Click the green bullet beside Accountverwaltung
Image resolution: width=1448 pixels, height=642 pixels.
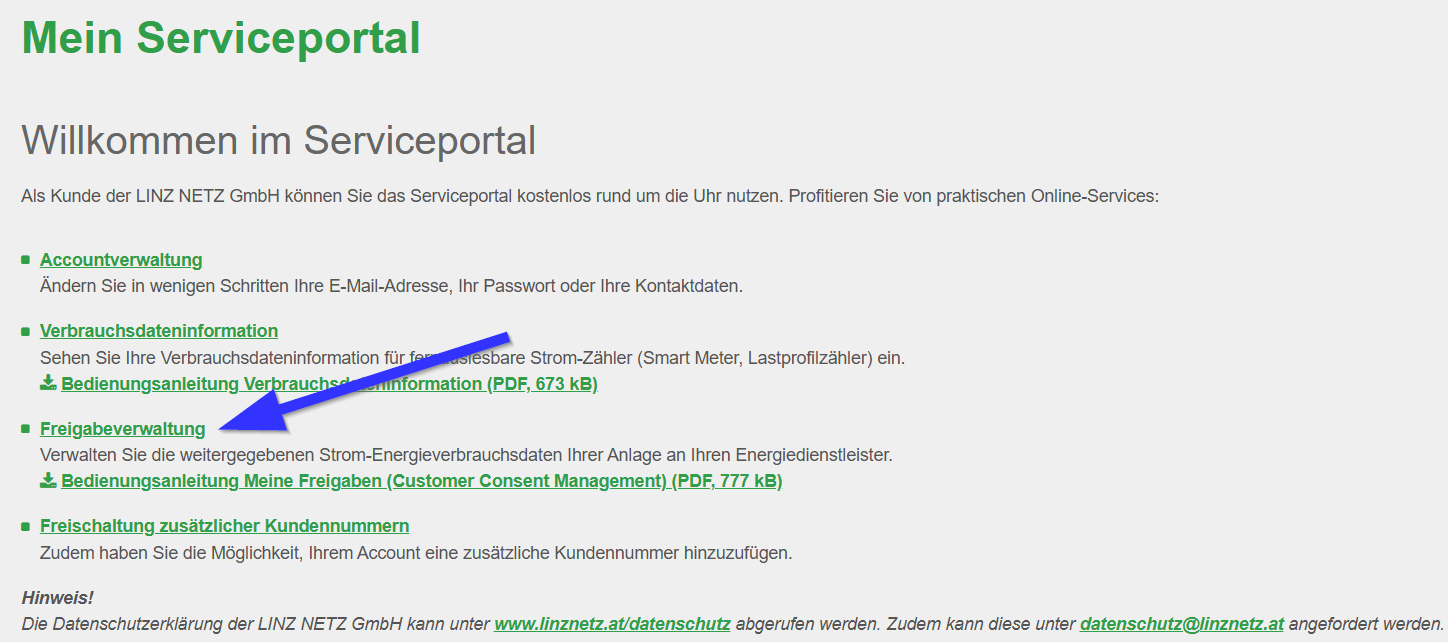coord(26,260)
